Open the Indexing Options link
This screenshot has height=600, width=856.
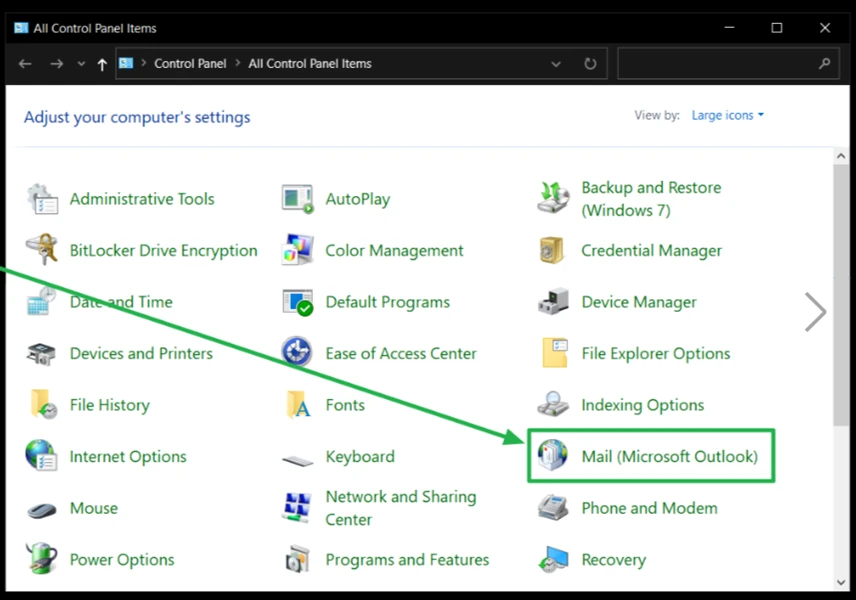pyautogui.click(x=642, y=405)
